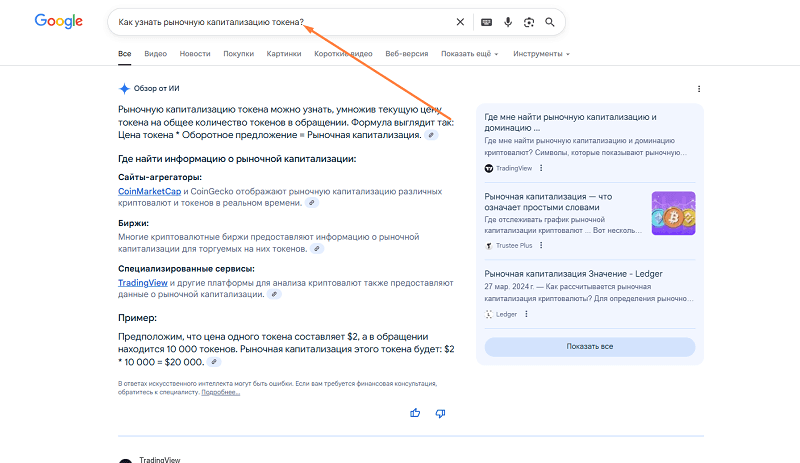Click the Trustee Plus source favicon
This screenshot has width=800, height=463.
click(489, 246)
